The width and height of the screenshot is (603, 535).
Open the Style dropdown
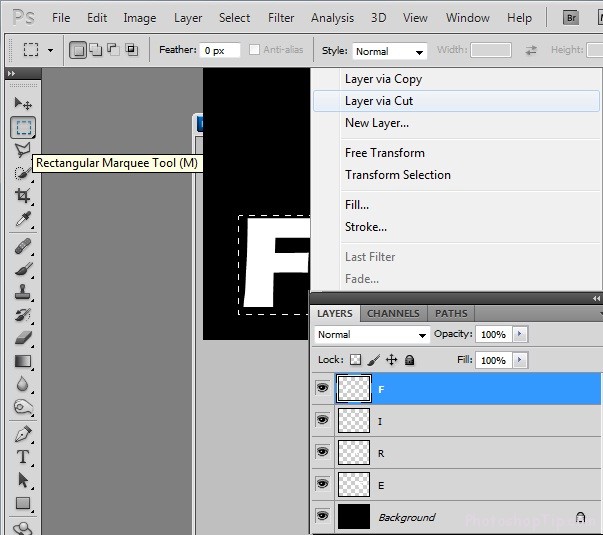pos(390,51)
